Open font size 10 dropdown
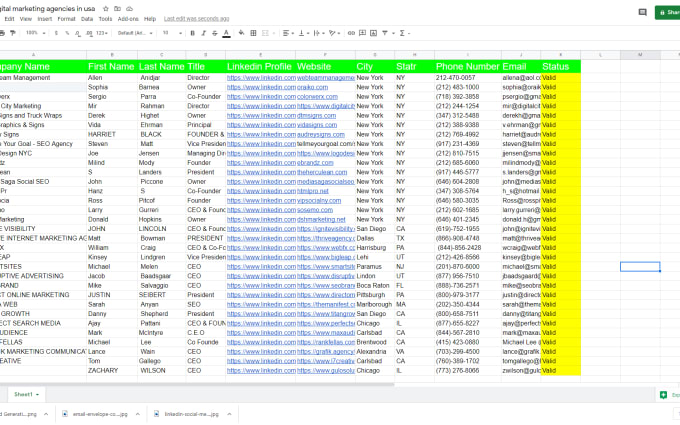 click(172, 33)
